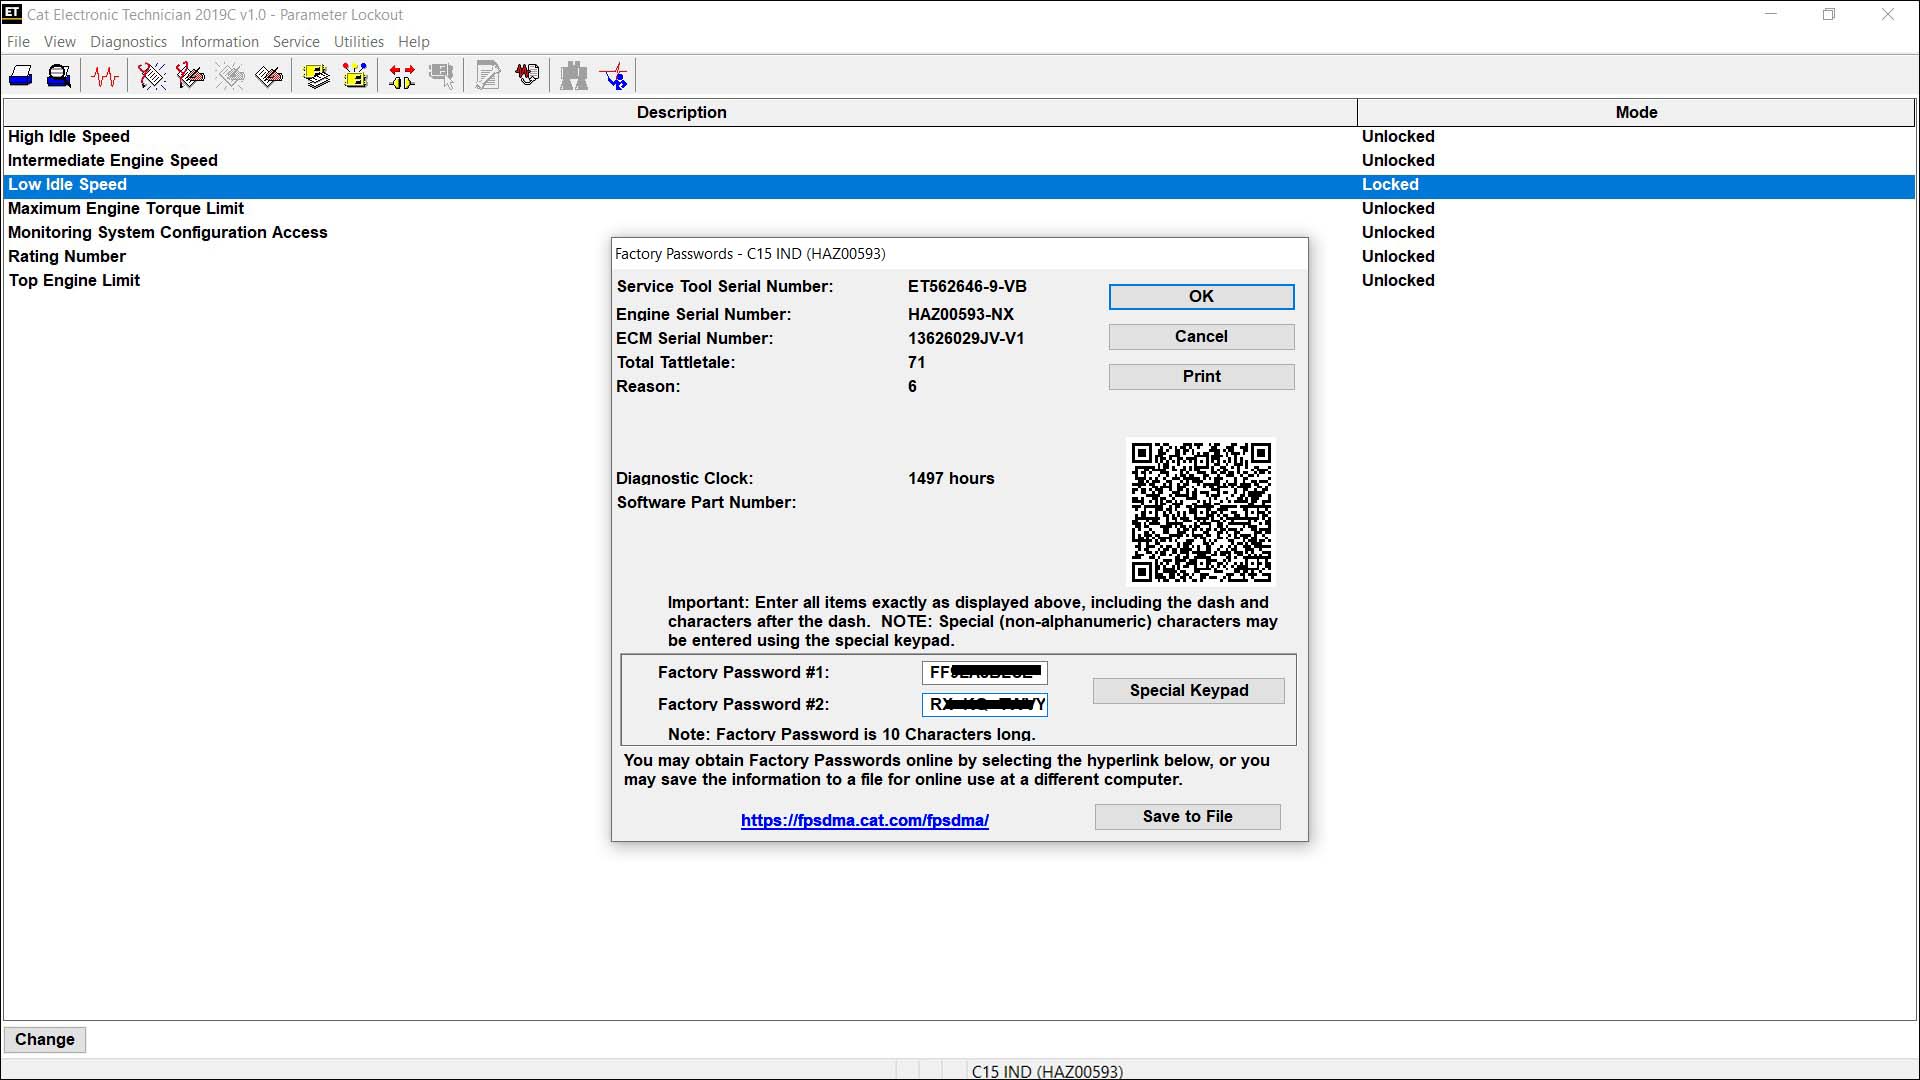Select the service report notepad icon
The height and width of the screenshot is (1080, 1920).
click(487, 75)
